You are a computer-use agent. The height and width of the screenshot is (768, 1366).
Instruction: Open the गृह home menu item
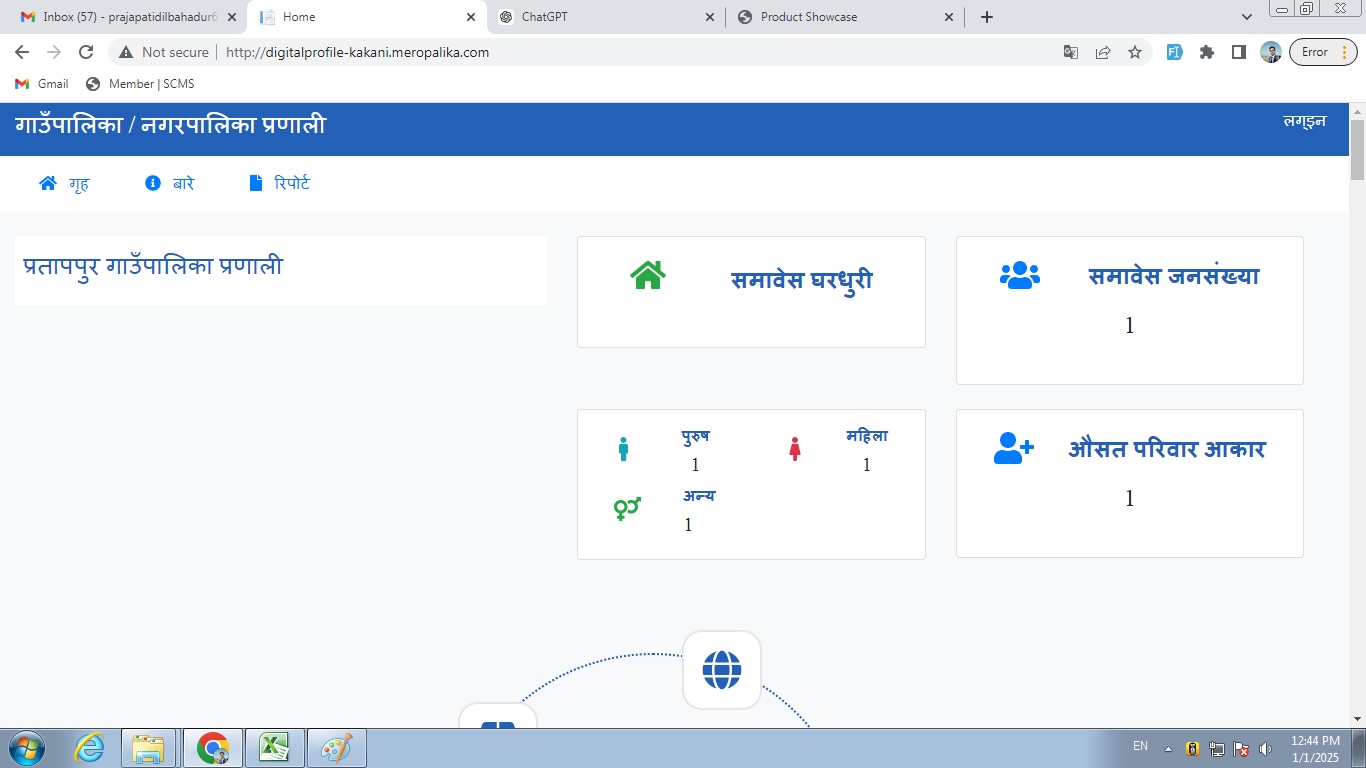[64, 184]
